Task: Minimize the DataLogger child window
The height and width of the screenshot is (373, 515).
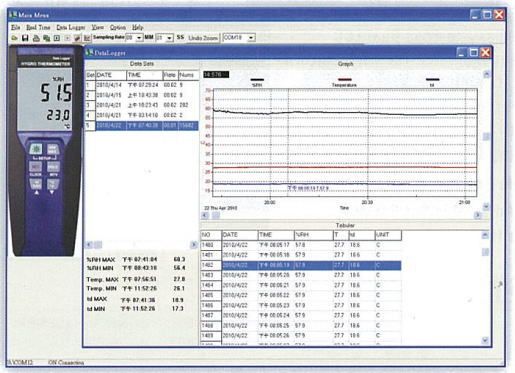Action: pos(462,52)
